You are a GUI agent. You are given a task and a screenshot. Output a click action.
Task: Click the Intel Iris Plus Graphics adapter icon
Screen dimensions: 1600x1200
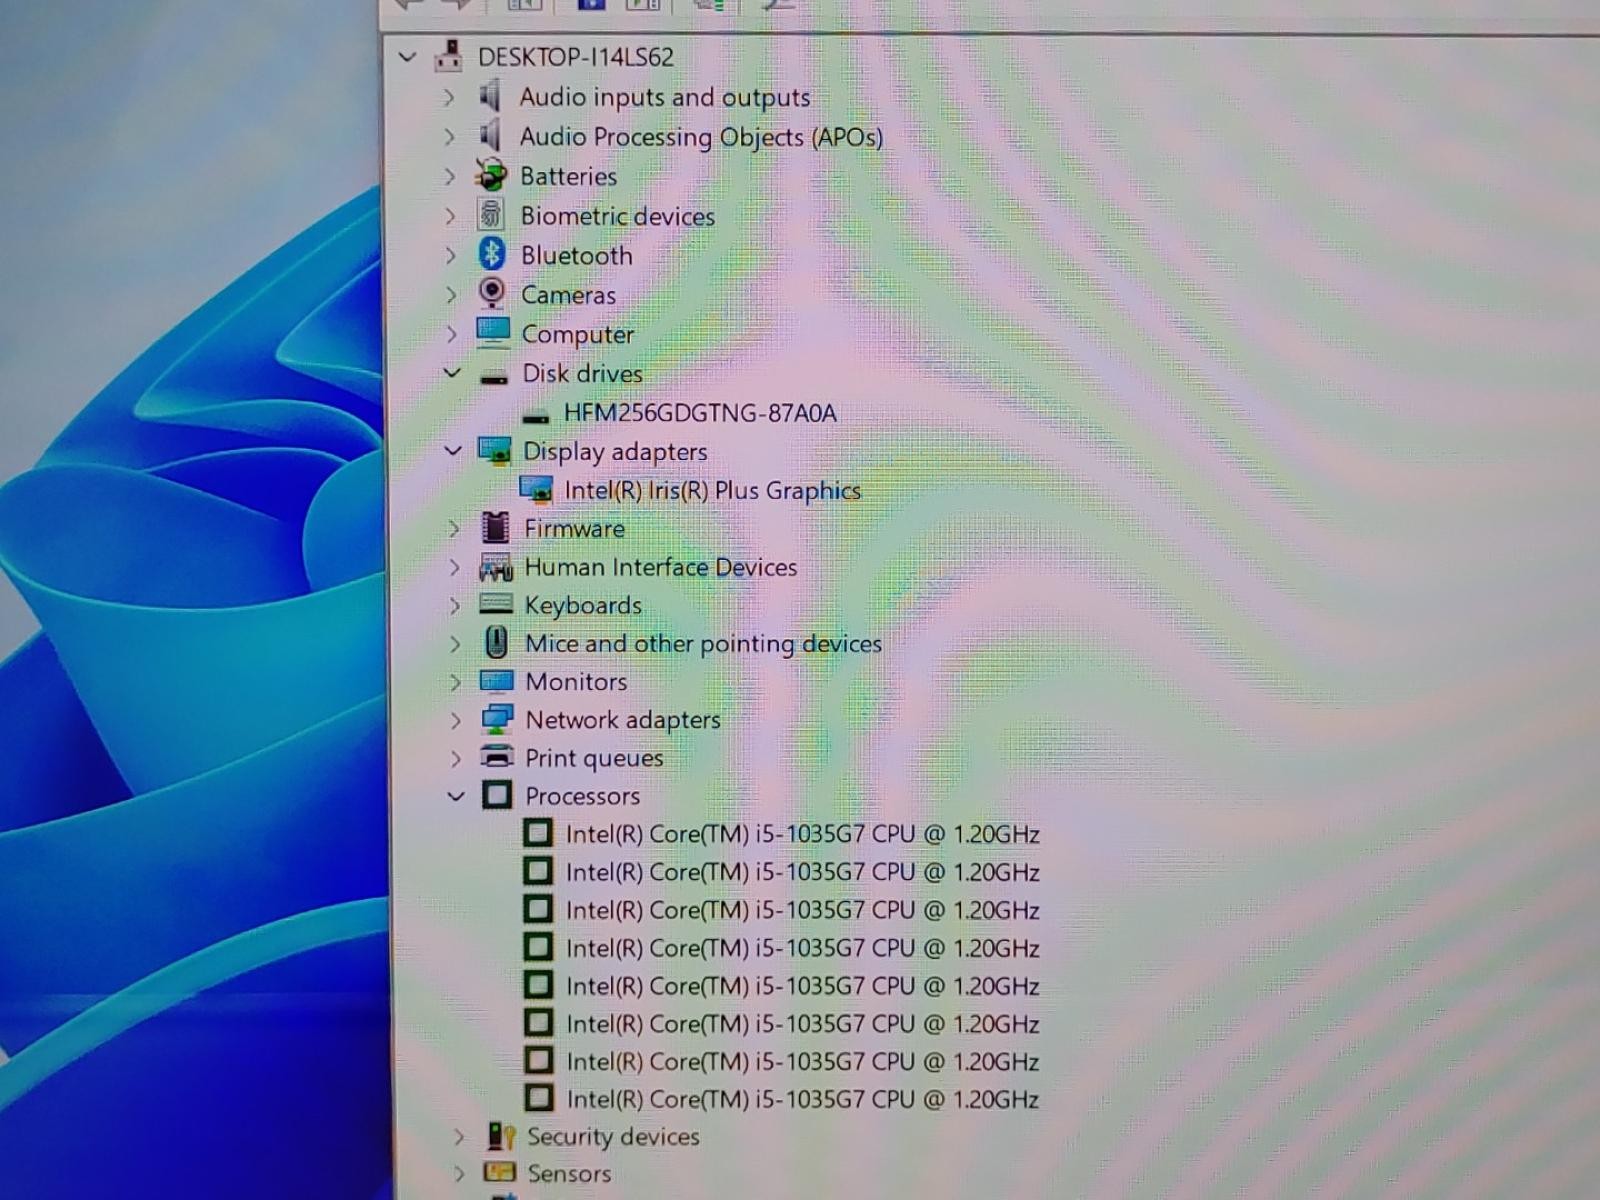(537, 490)
